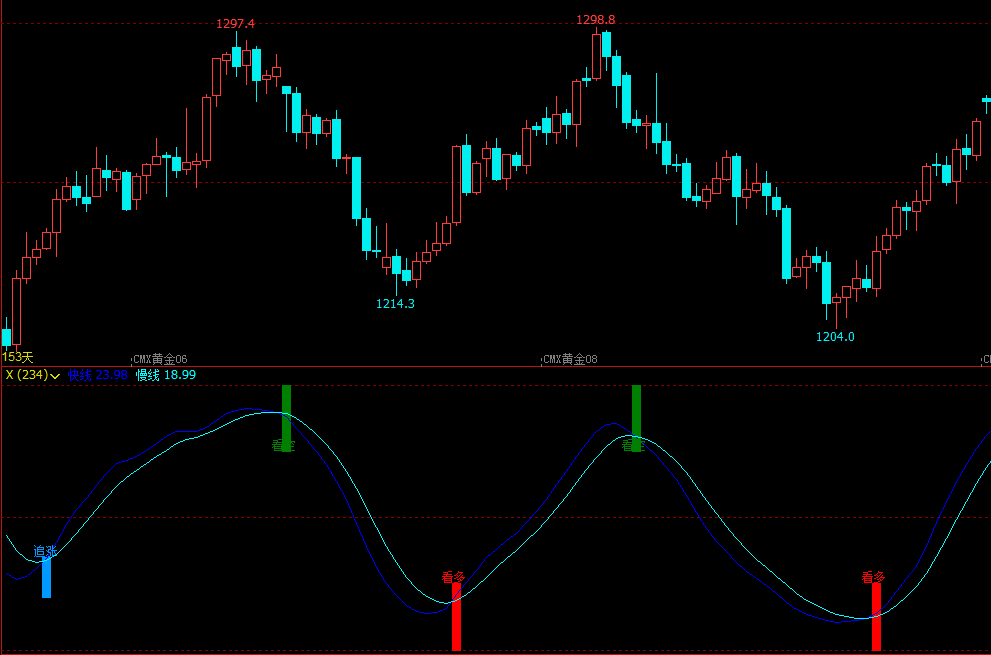This screenshot has height=655, width=991.
Task: Click the CMX黄金08 contract marker
Action: [x=569, y=360]
